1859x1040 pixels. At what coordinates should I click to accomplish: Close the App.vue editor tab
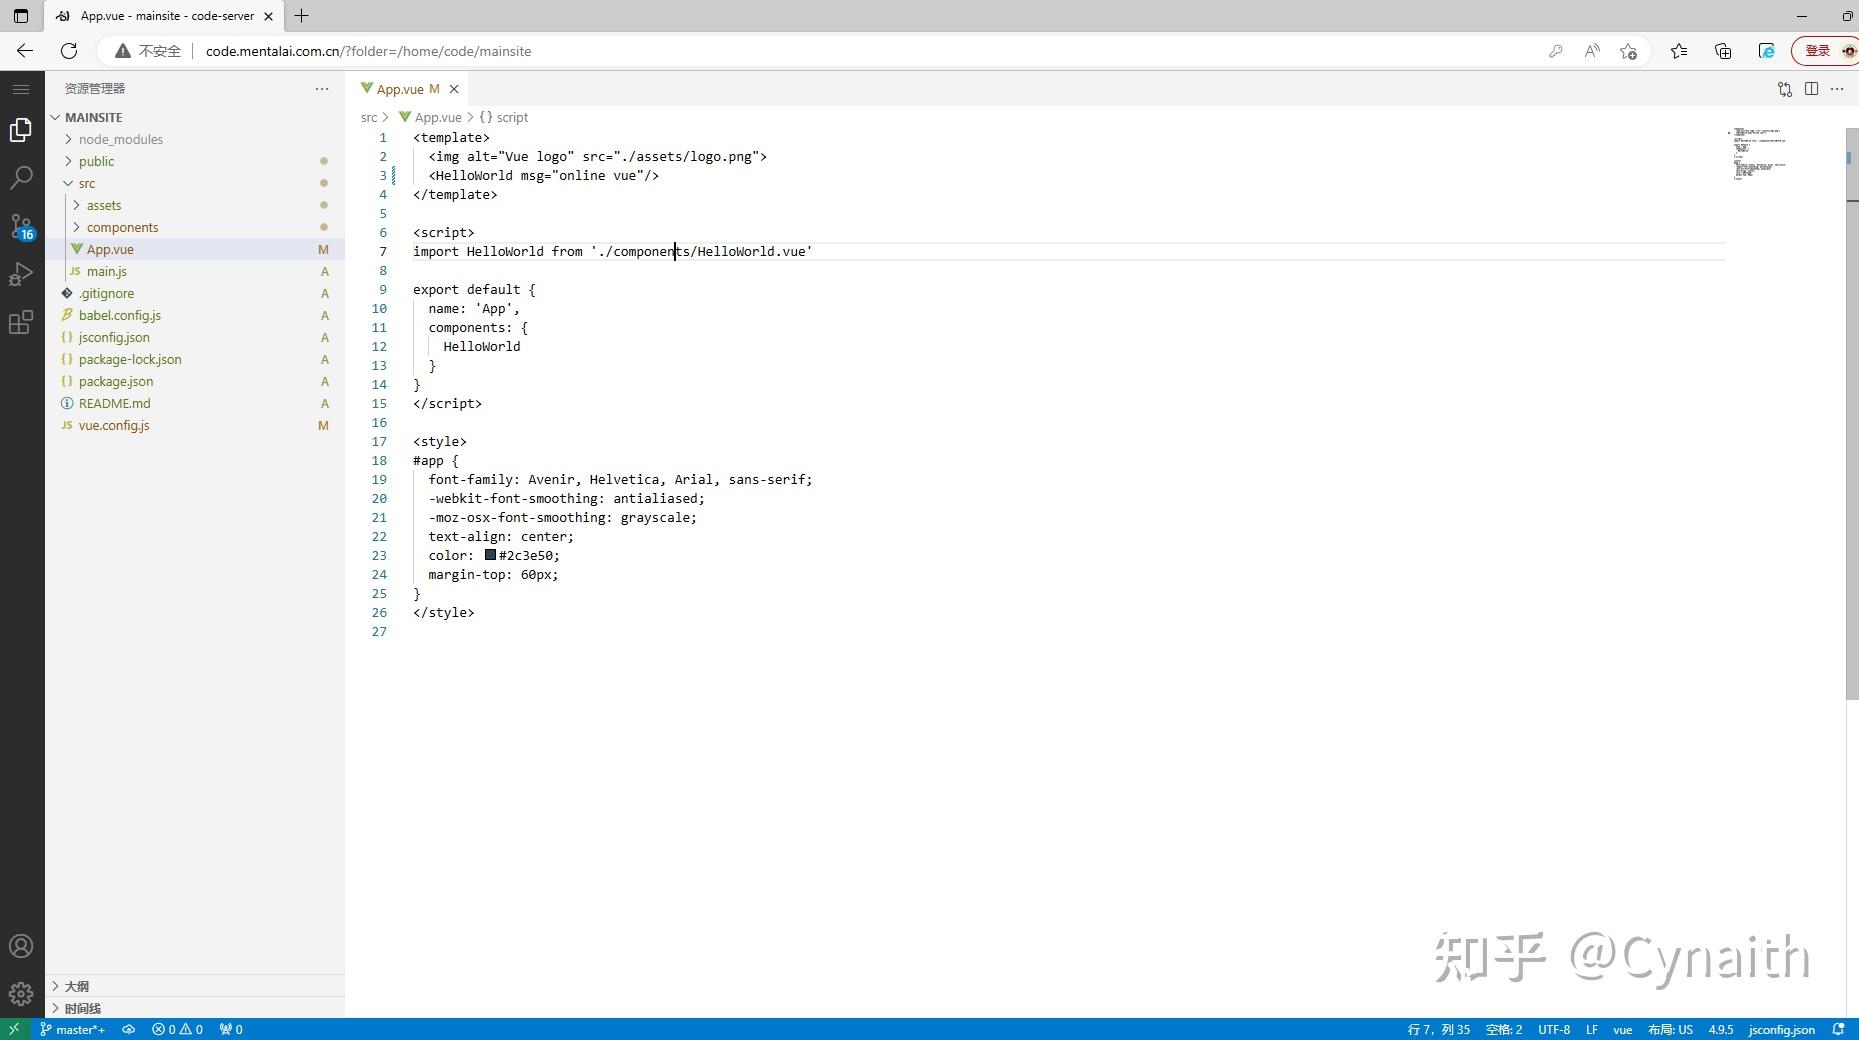[x=454, y=89]
